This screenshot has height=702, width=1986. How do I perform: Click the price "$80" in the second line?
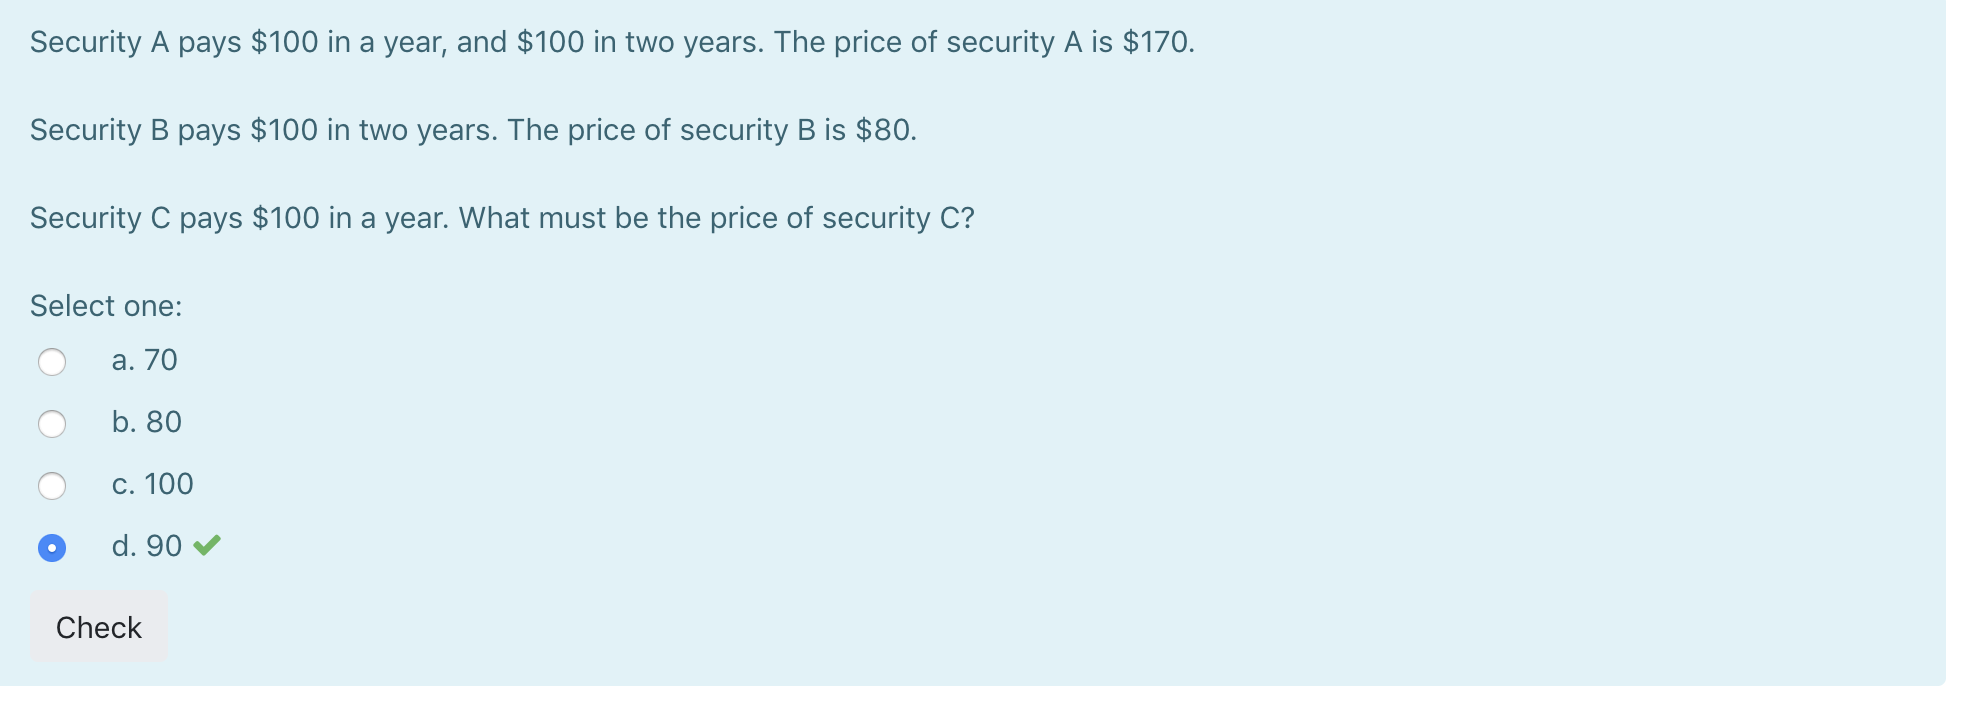pos(883,129)
